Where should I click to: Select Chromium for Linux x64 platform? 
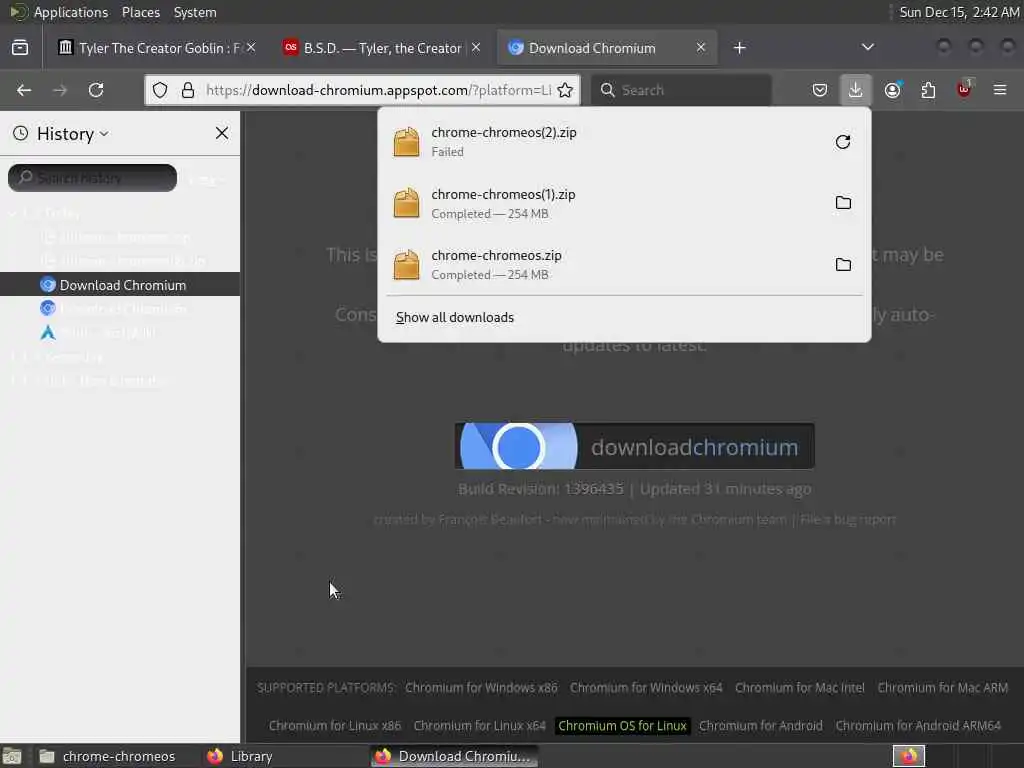479,726
